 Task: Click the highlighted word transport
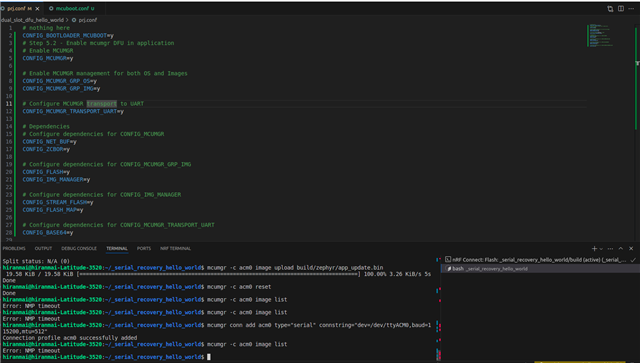click(102, 104)
